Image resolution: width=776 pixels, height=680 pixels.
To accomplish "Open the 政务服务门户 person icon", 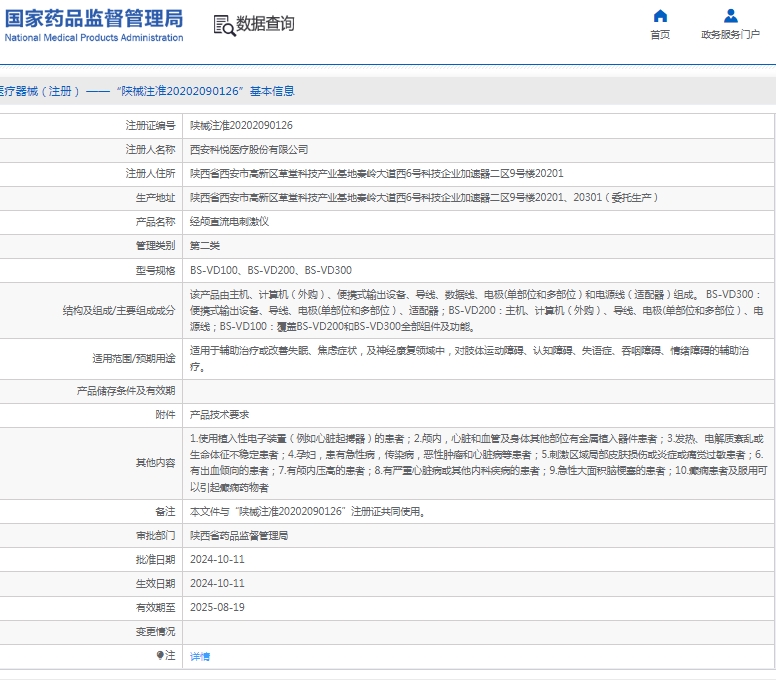I will click(x=730, y=16).
